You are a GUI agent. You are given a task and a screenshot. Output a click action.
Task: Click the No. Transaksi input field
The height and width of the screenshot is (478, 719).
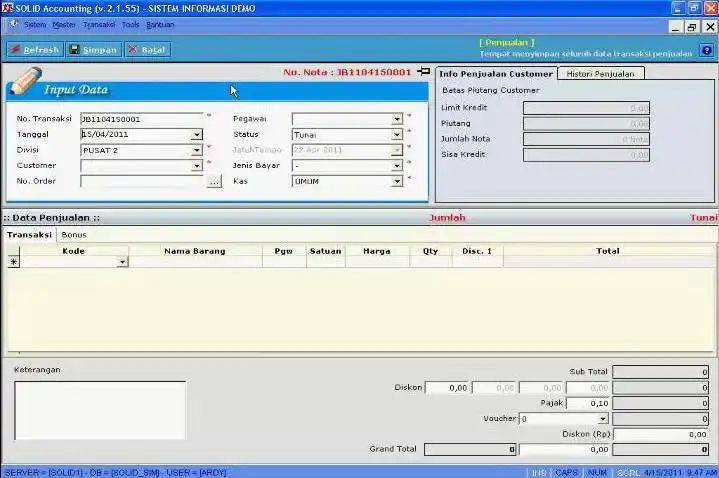(141, 119)
